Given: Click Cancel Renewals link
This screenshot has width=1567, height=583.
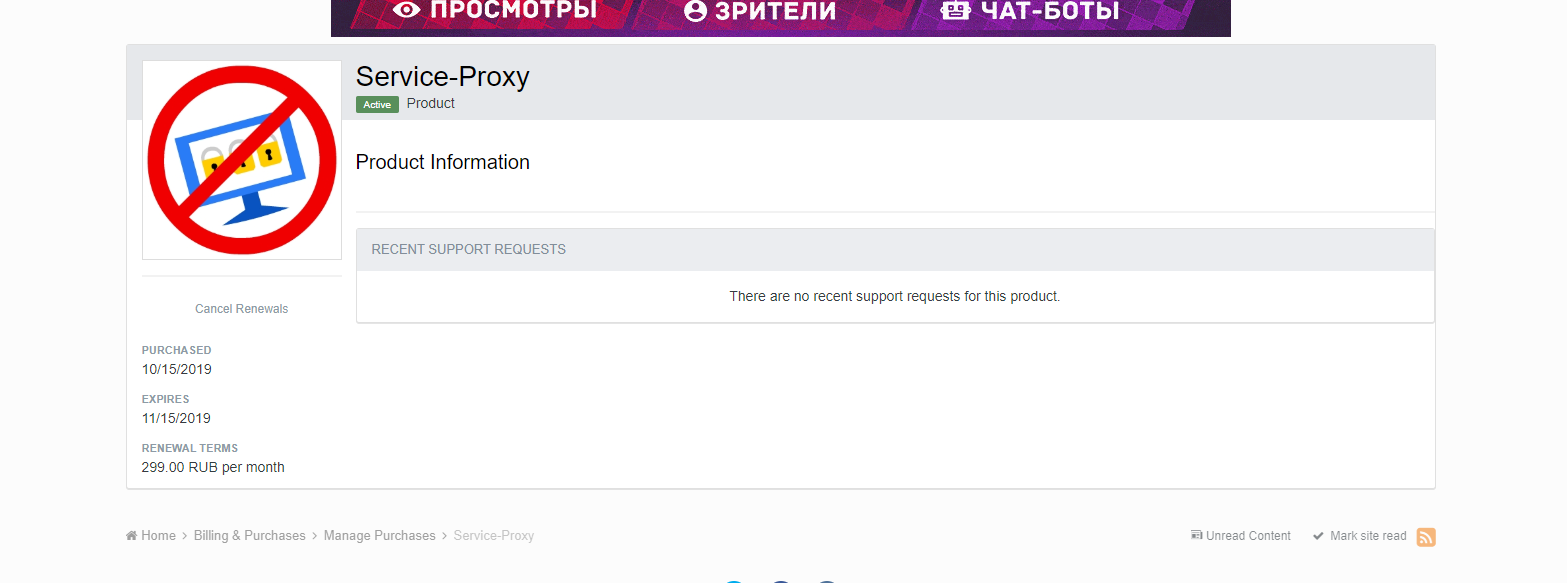Looking at the screenshot, I should coord(241,309).
